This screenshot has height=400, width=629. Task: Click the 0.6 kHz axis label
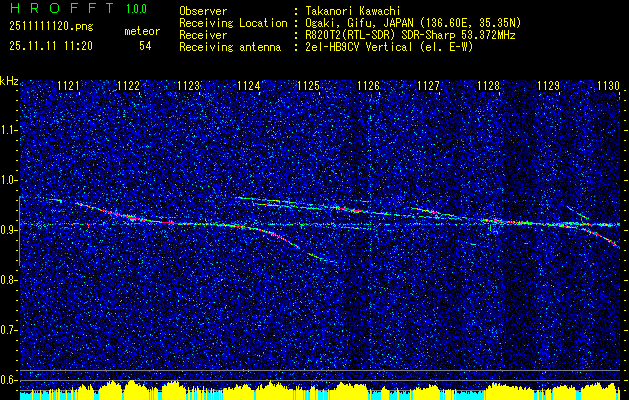pos(8,380)
